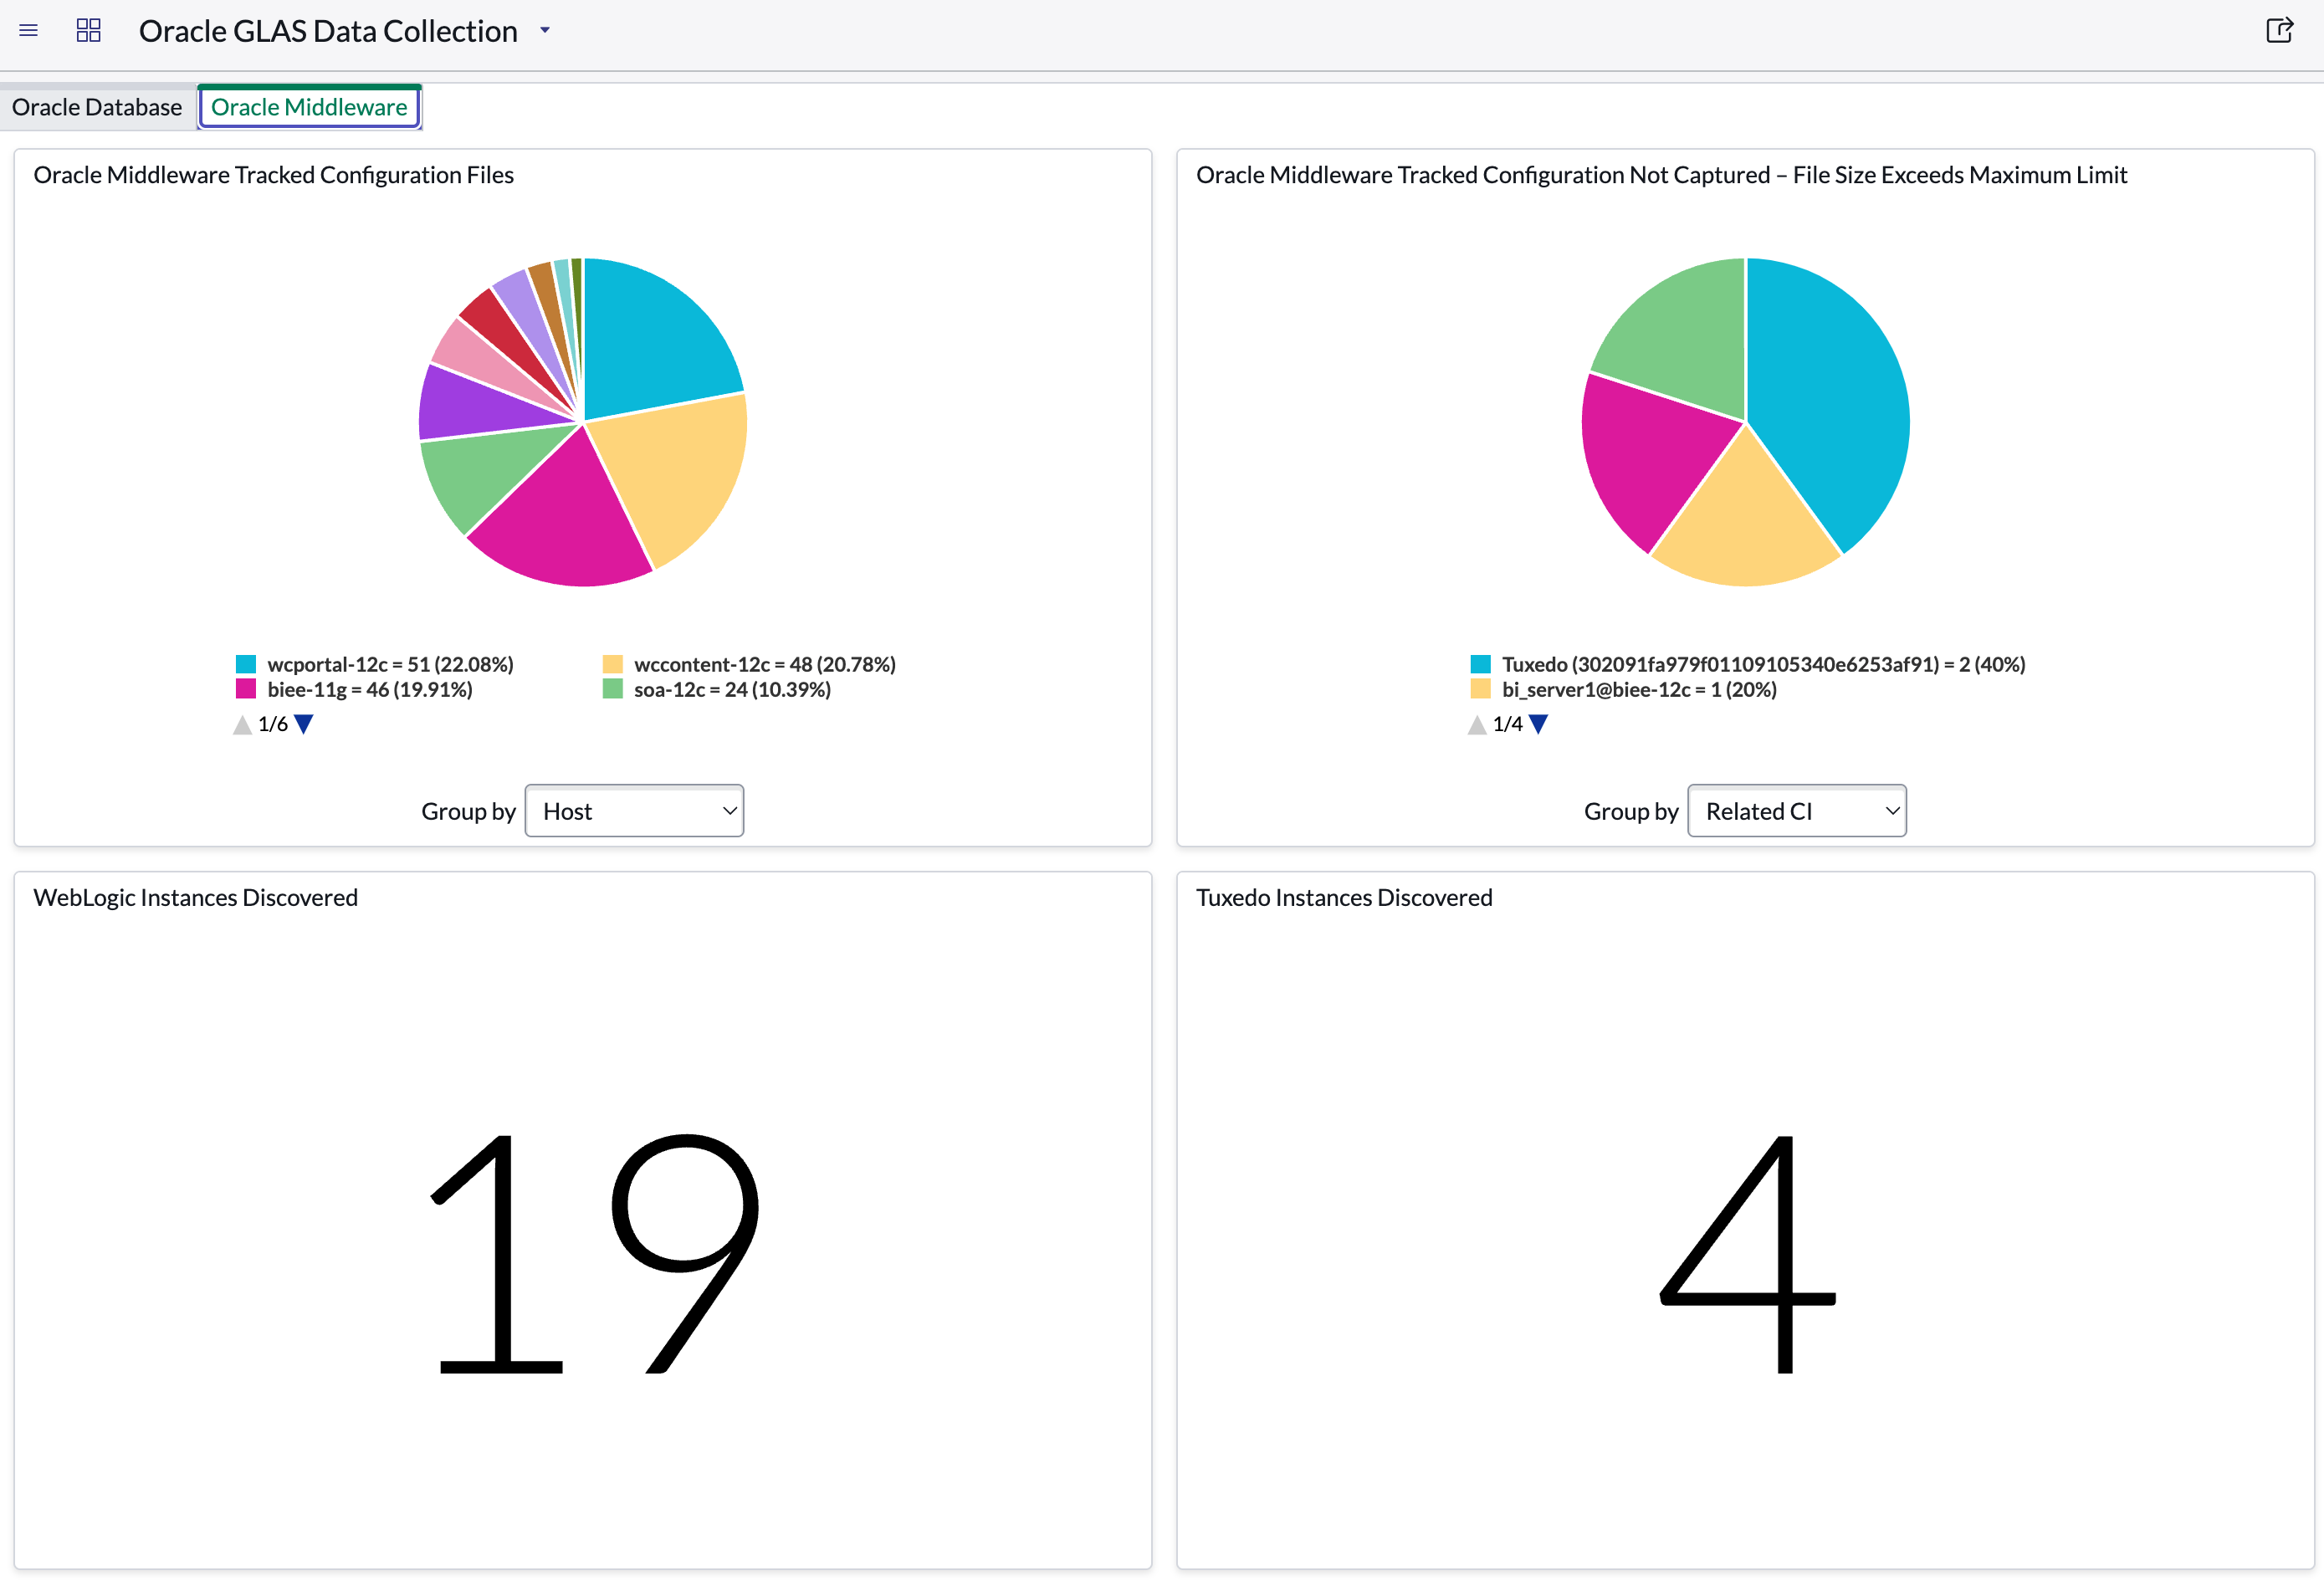Click the Tuxedo Instances Discovered widget title
The height and width of the screenshot is (1586, 2324).
pyautogui.click(x=1344, y=898)
